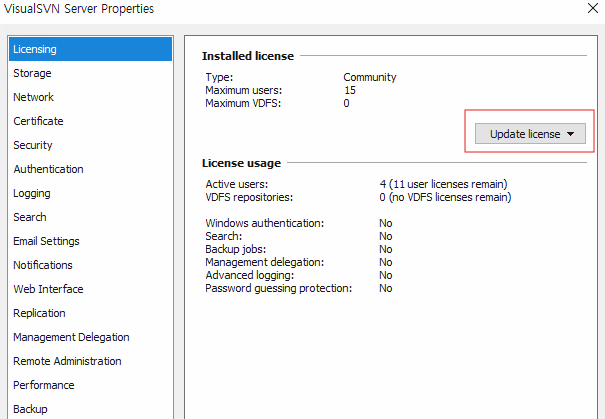Open the Certificate page

click(90, 121)
